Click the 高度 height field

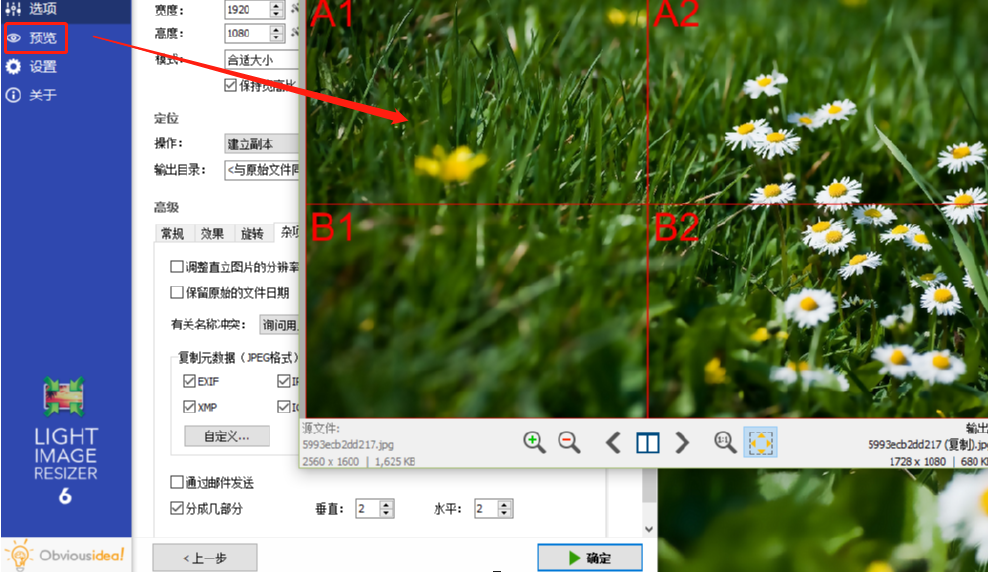click(x=247, y=33)
